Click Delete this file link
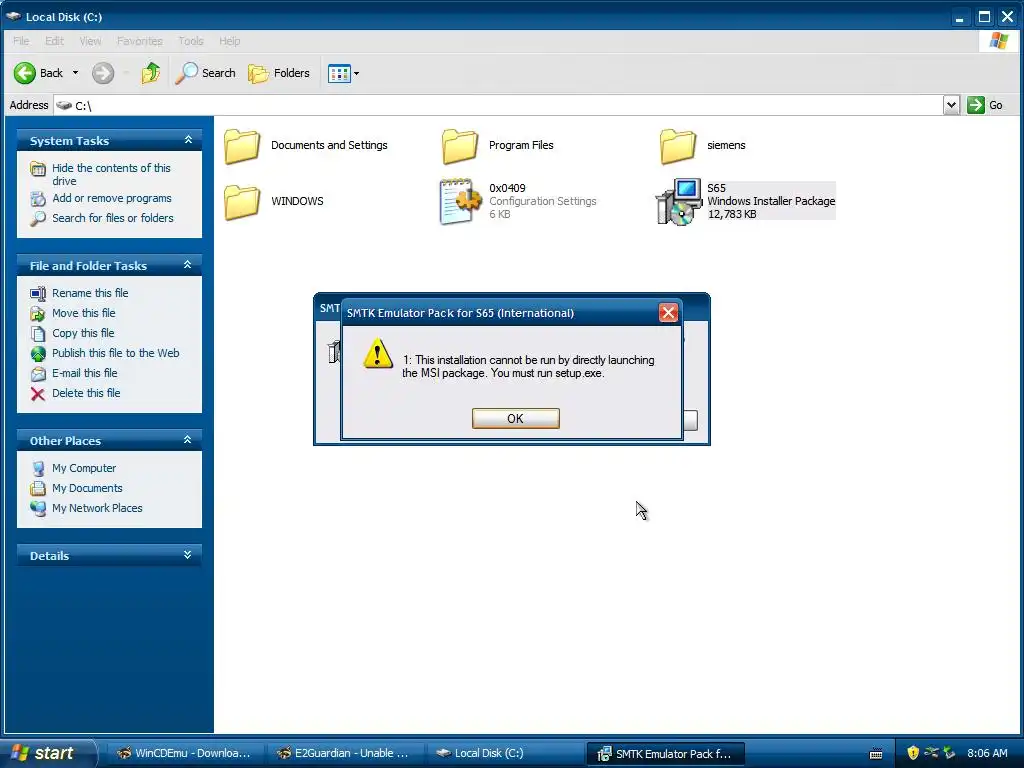The width and height of the screenshot is (1024, 768). (86, 393)
